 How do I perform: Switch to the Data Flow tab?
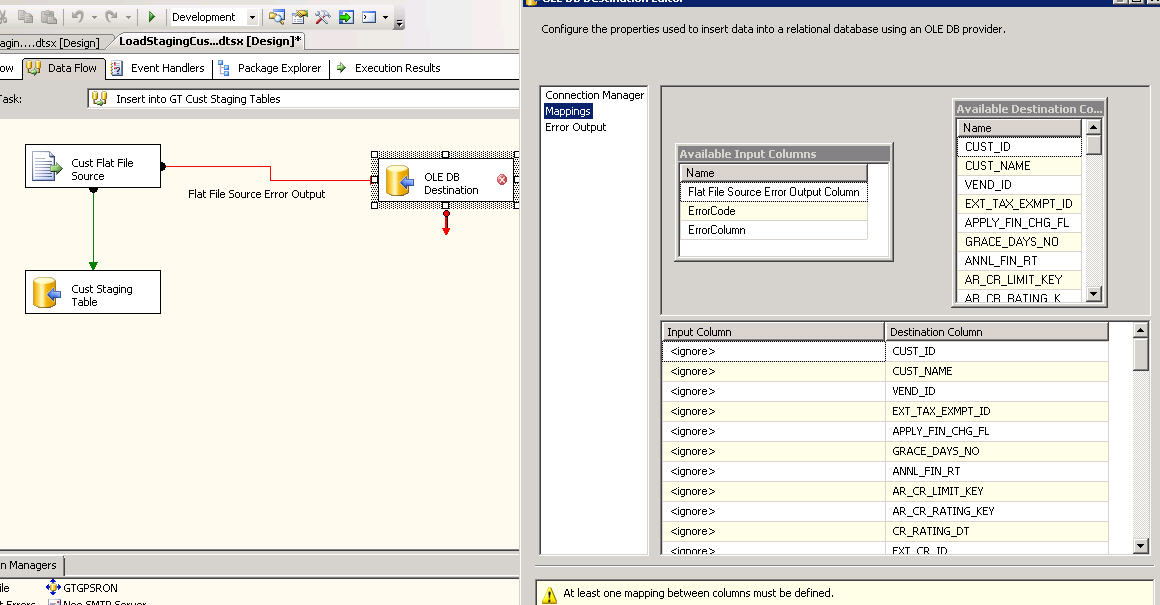pos(64,68)
